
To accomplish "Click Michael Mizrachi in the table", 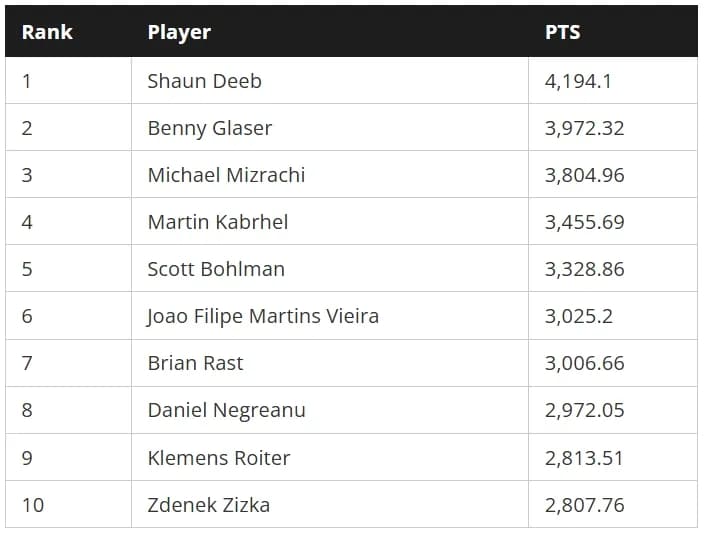I will click(x=226, y=175).
